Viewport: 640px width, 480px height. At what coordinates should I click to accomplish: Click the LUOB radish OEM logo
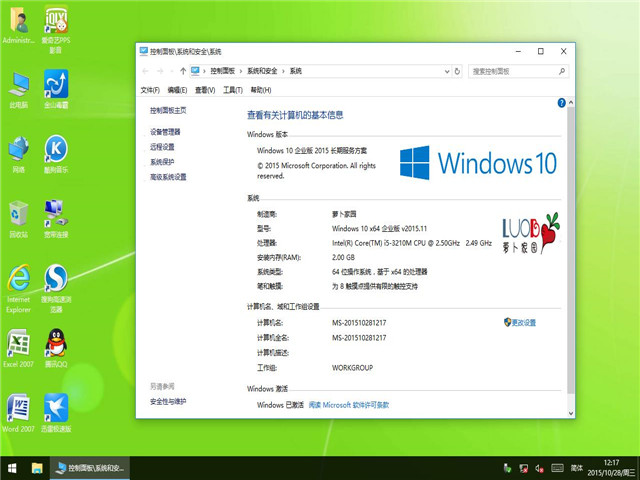pos(531,233)
